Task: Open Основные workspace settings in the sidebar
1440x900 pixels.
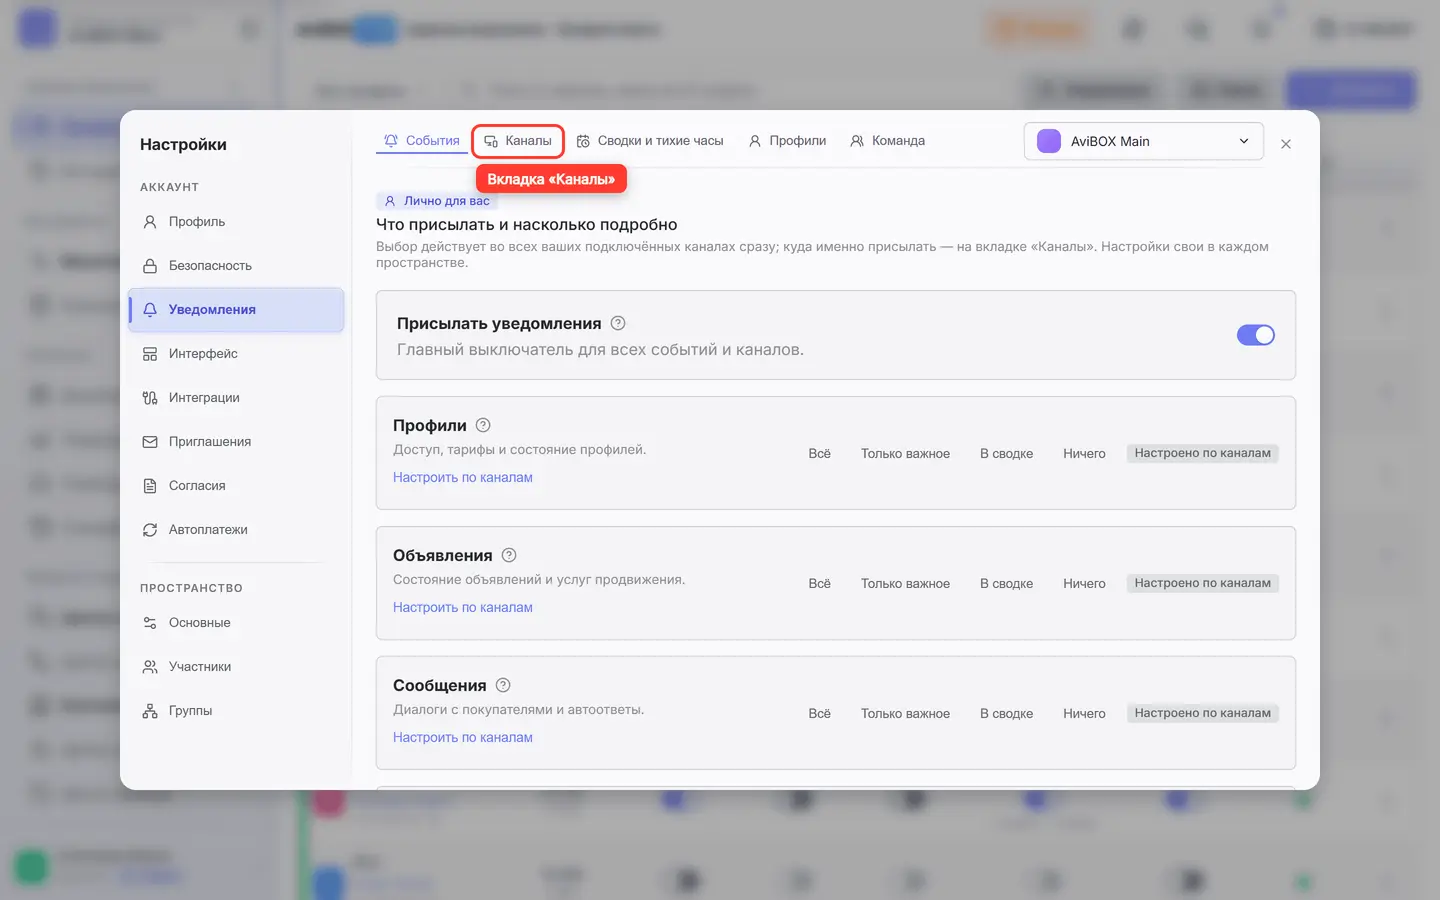Action: click(x=236, y=623)
